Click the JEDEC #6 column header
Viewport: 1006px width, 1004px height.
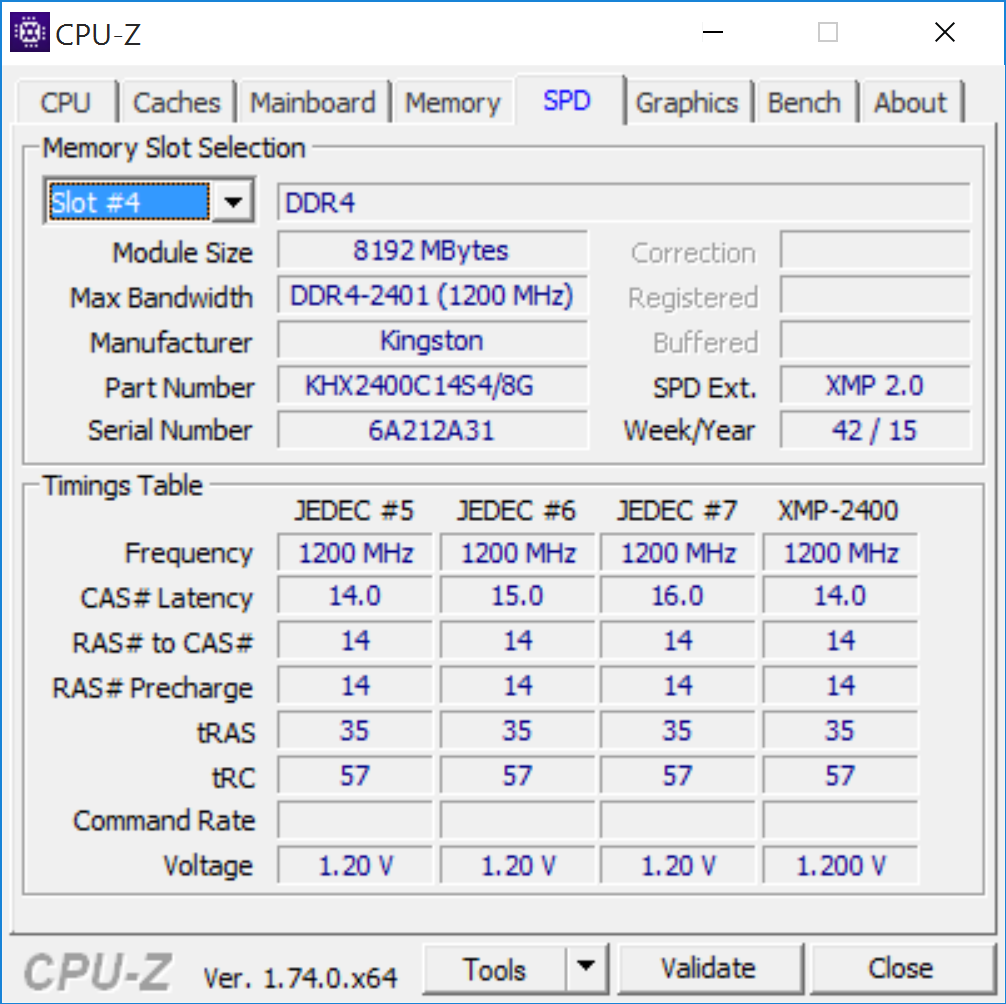[x=516, y=511]
